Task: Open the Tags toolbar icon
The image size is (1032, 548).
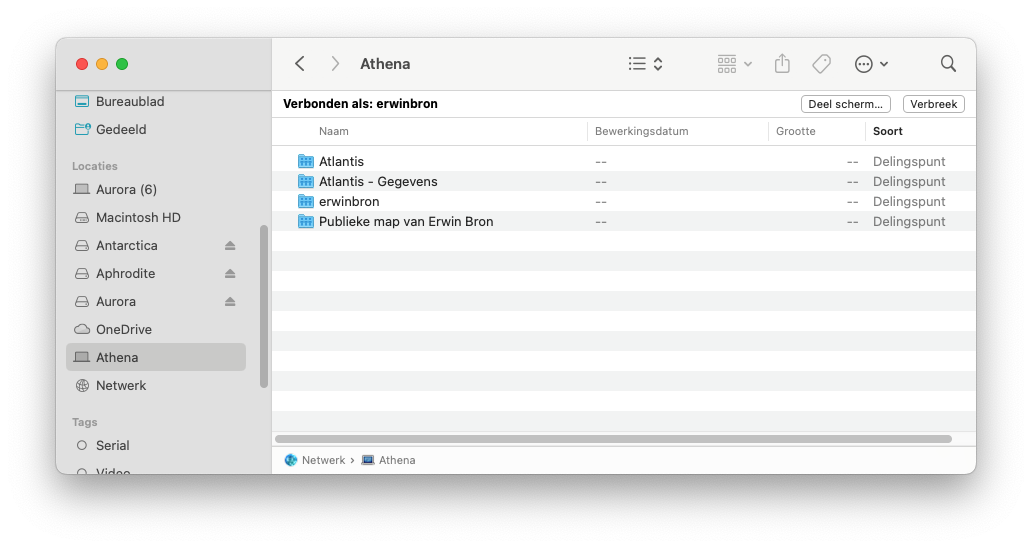Action: coord(821,64)
